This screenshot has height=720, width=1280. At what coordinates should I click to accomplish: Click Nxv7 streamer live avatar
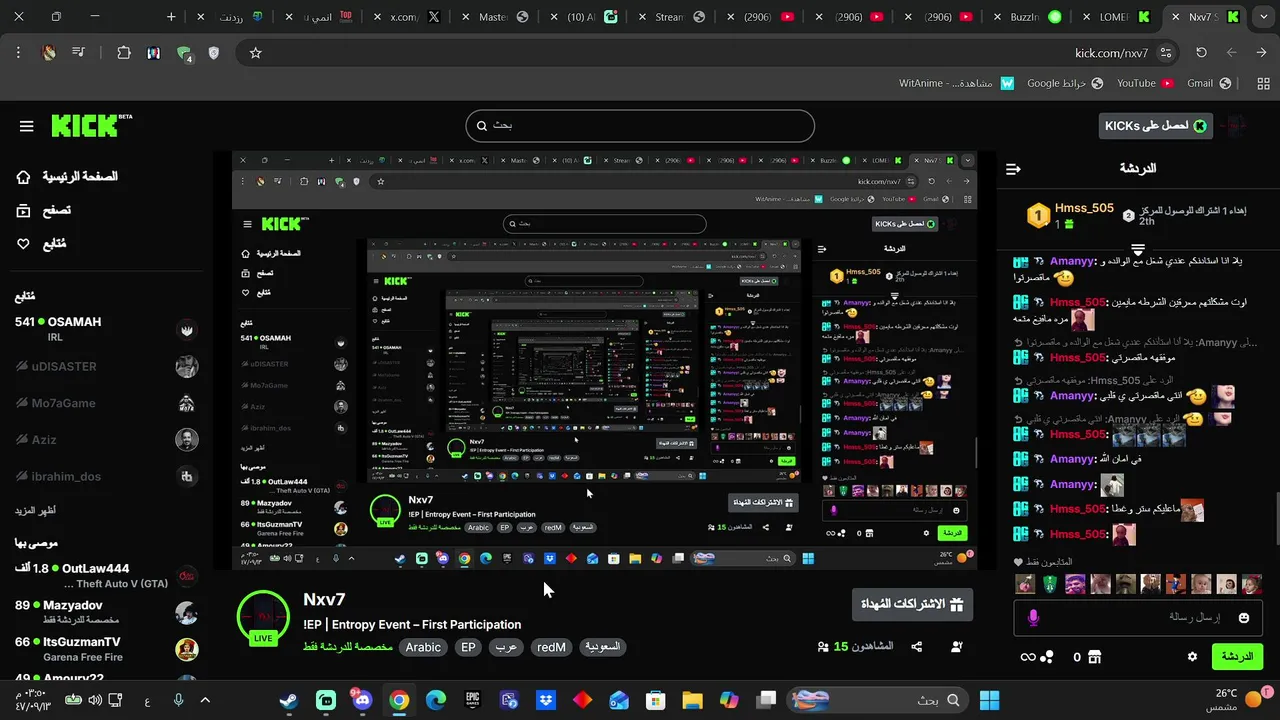263,616
